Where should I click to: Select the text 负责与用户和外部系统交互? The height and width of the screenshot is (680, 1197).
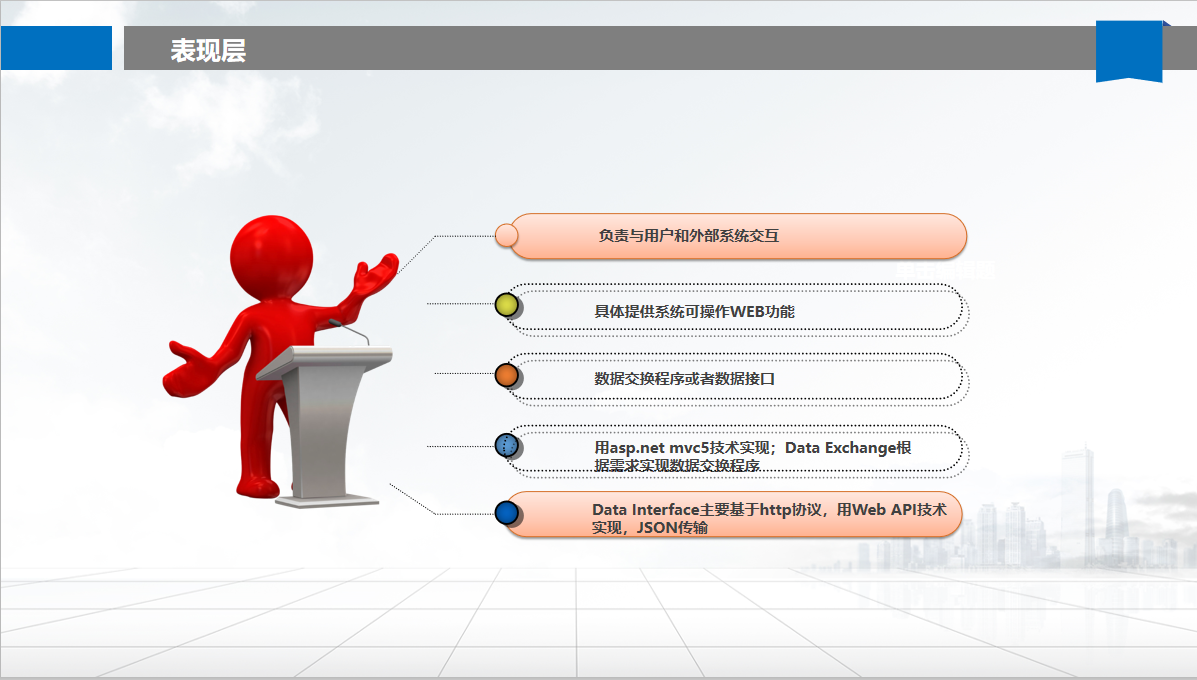(x=689, y=236)
